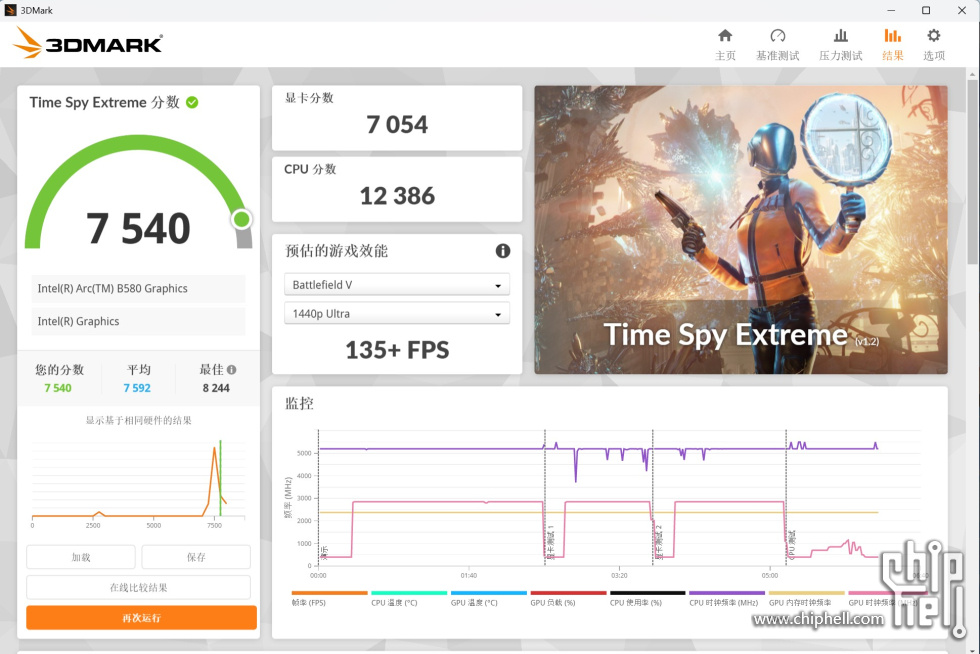Open the Battlefield V game dropdown
This screenshot has height=654, width=980.
[397, 284]
